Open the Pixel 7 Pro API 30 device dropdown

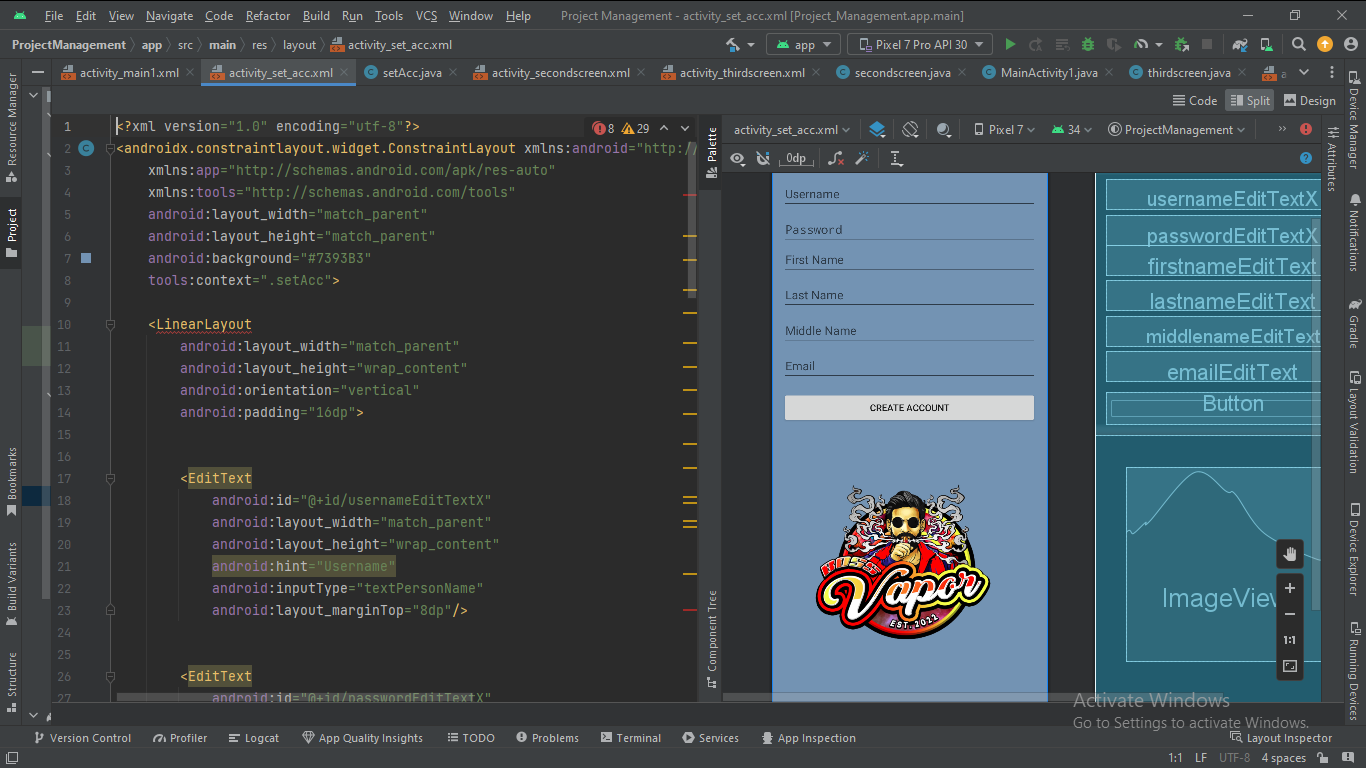pos(919,45)
